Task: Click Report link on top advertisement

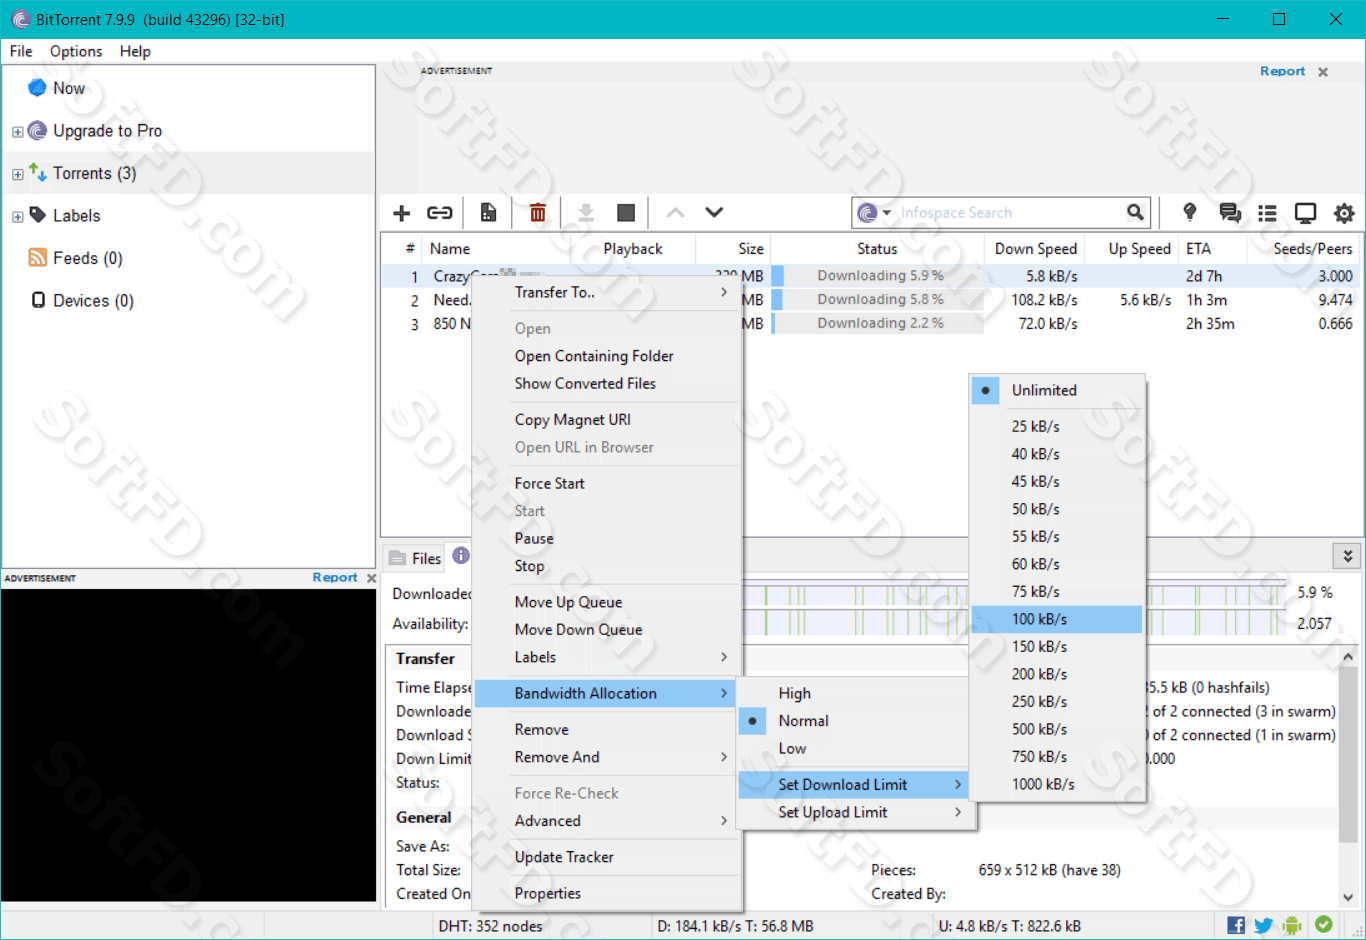Action: click(x=1282, y=71)
